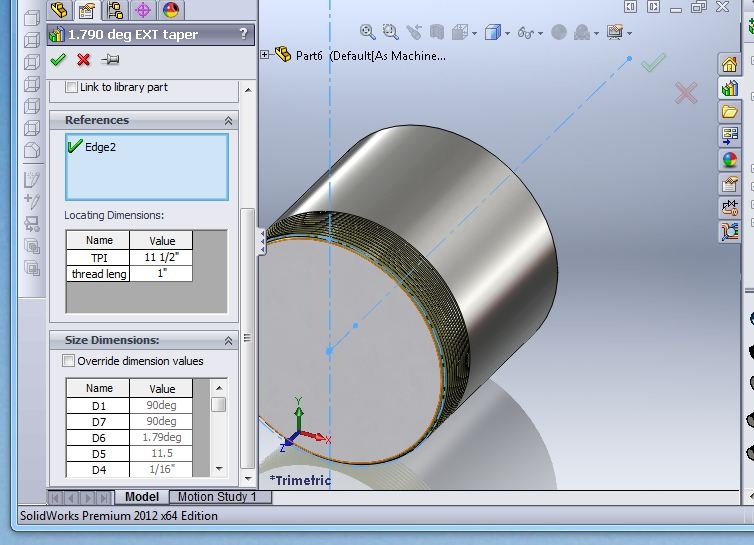The width and height of the screenshot is (754, 545).
Task: Switch to the Model tab
Action: (141, 497)
